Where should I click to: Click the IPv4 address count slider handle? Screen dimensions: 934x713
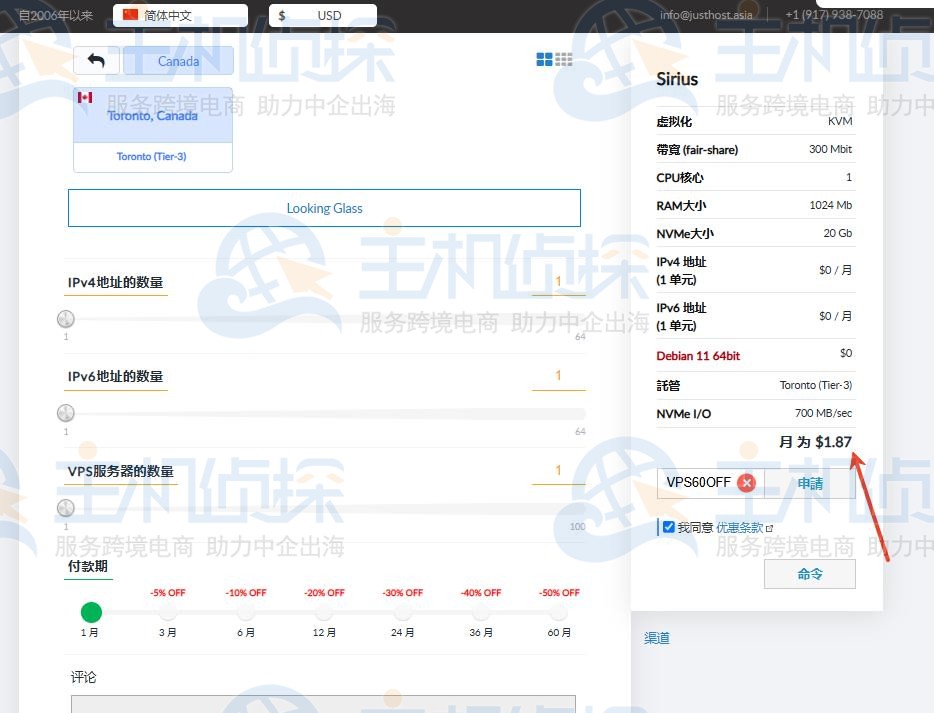coord(66,319)
